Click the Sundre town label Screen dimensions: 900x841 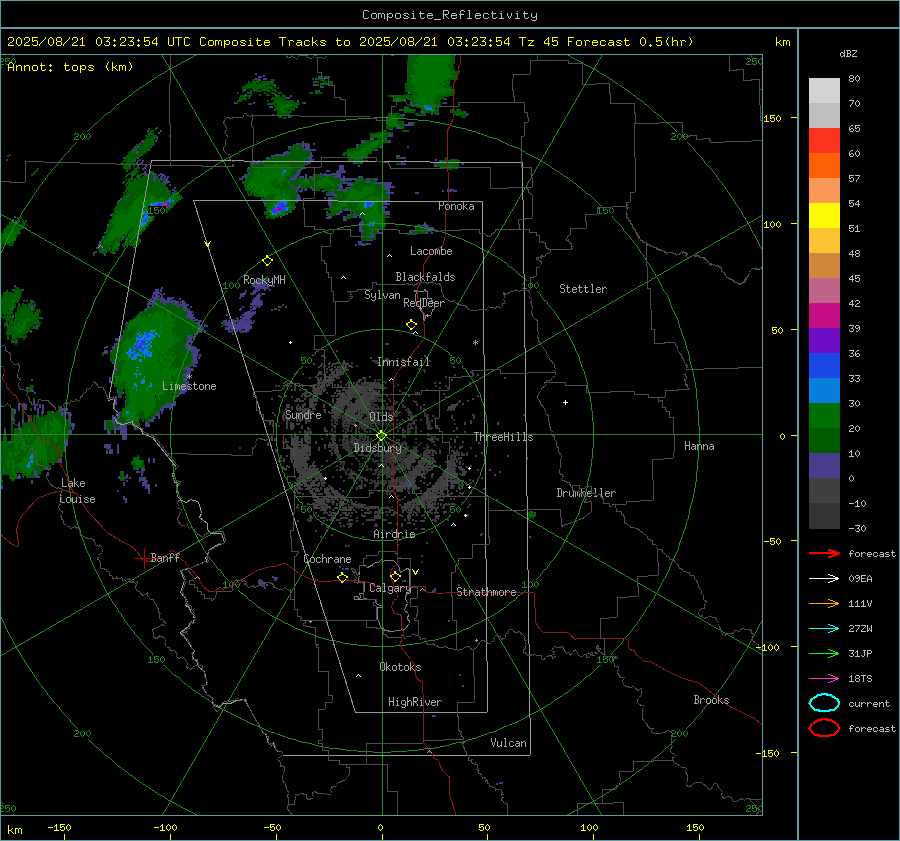pos(303,414)
